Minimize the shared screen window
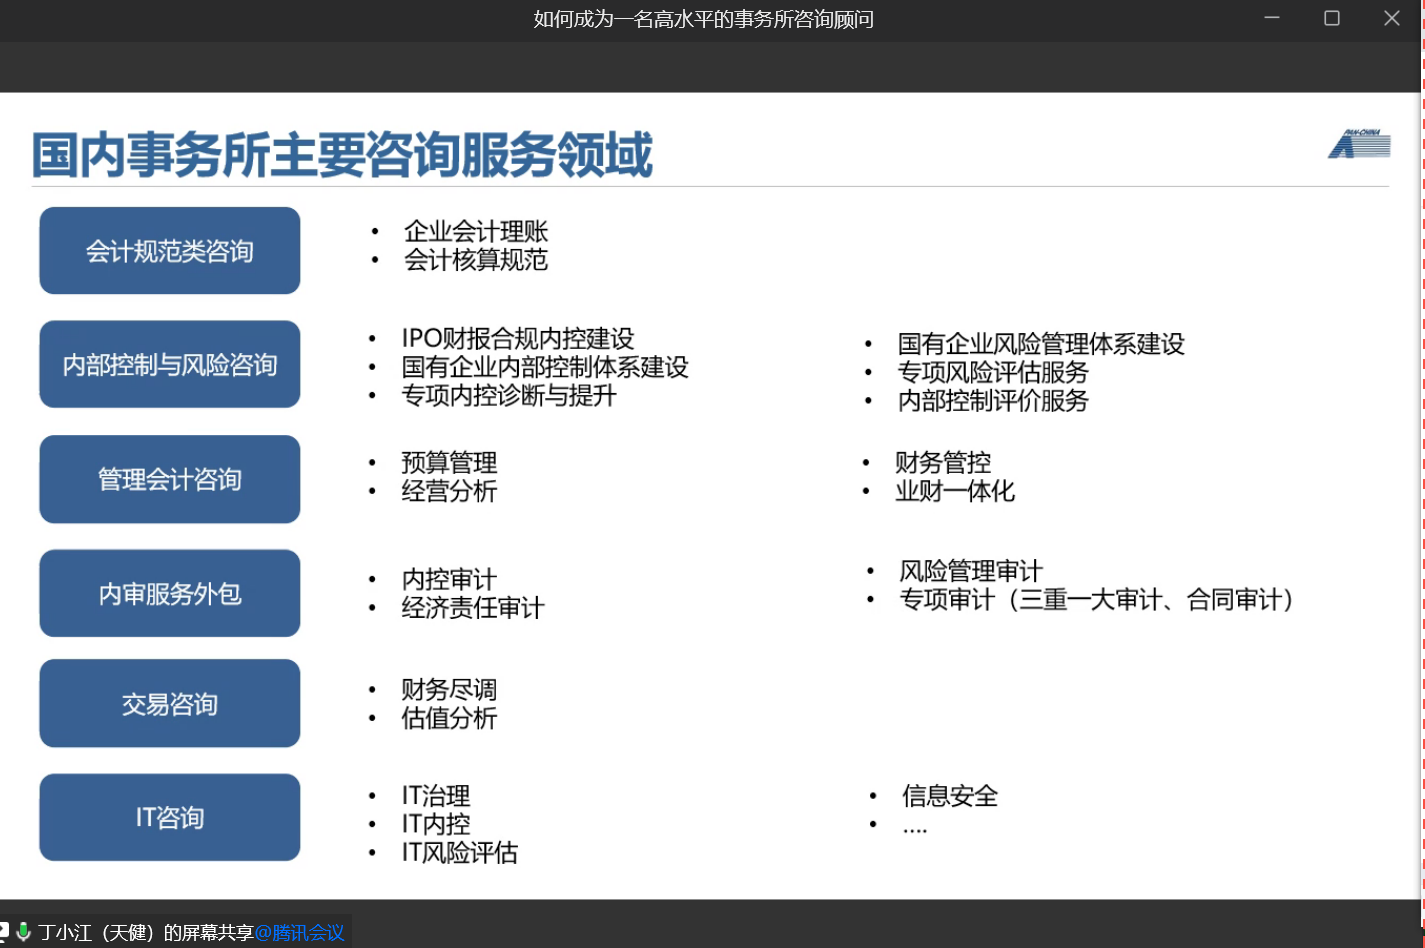 [x=1272, y=18]
